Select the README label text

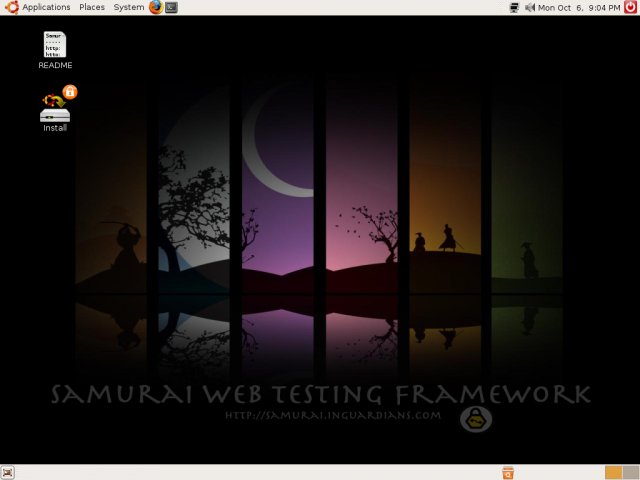[x=55, y=65]
